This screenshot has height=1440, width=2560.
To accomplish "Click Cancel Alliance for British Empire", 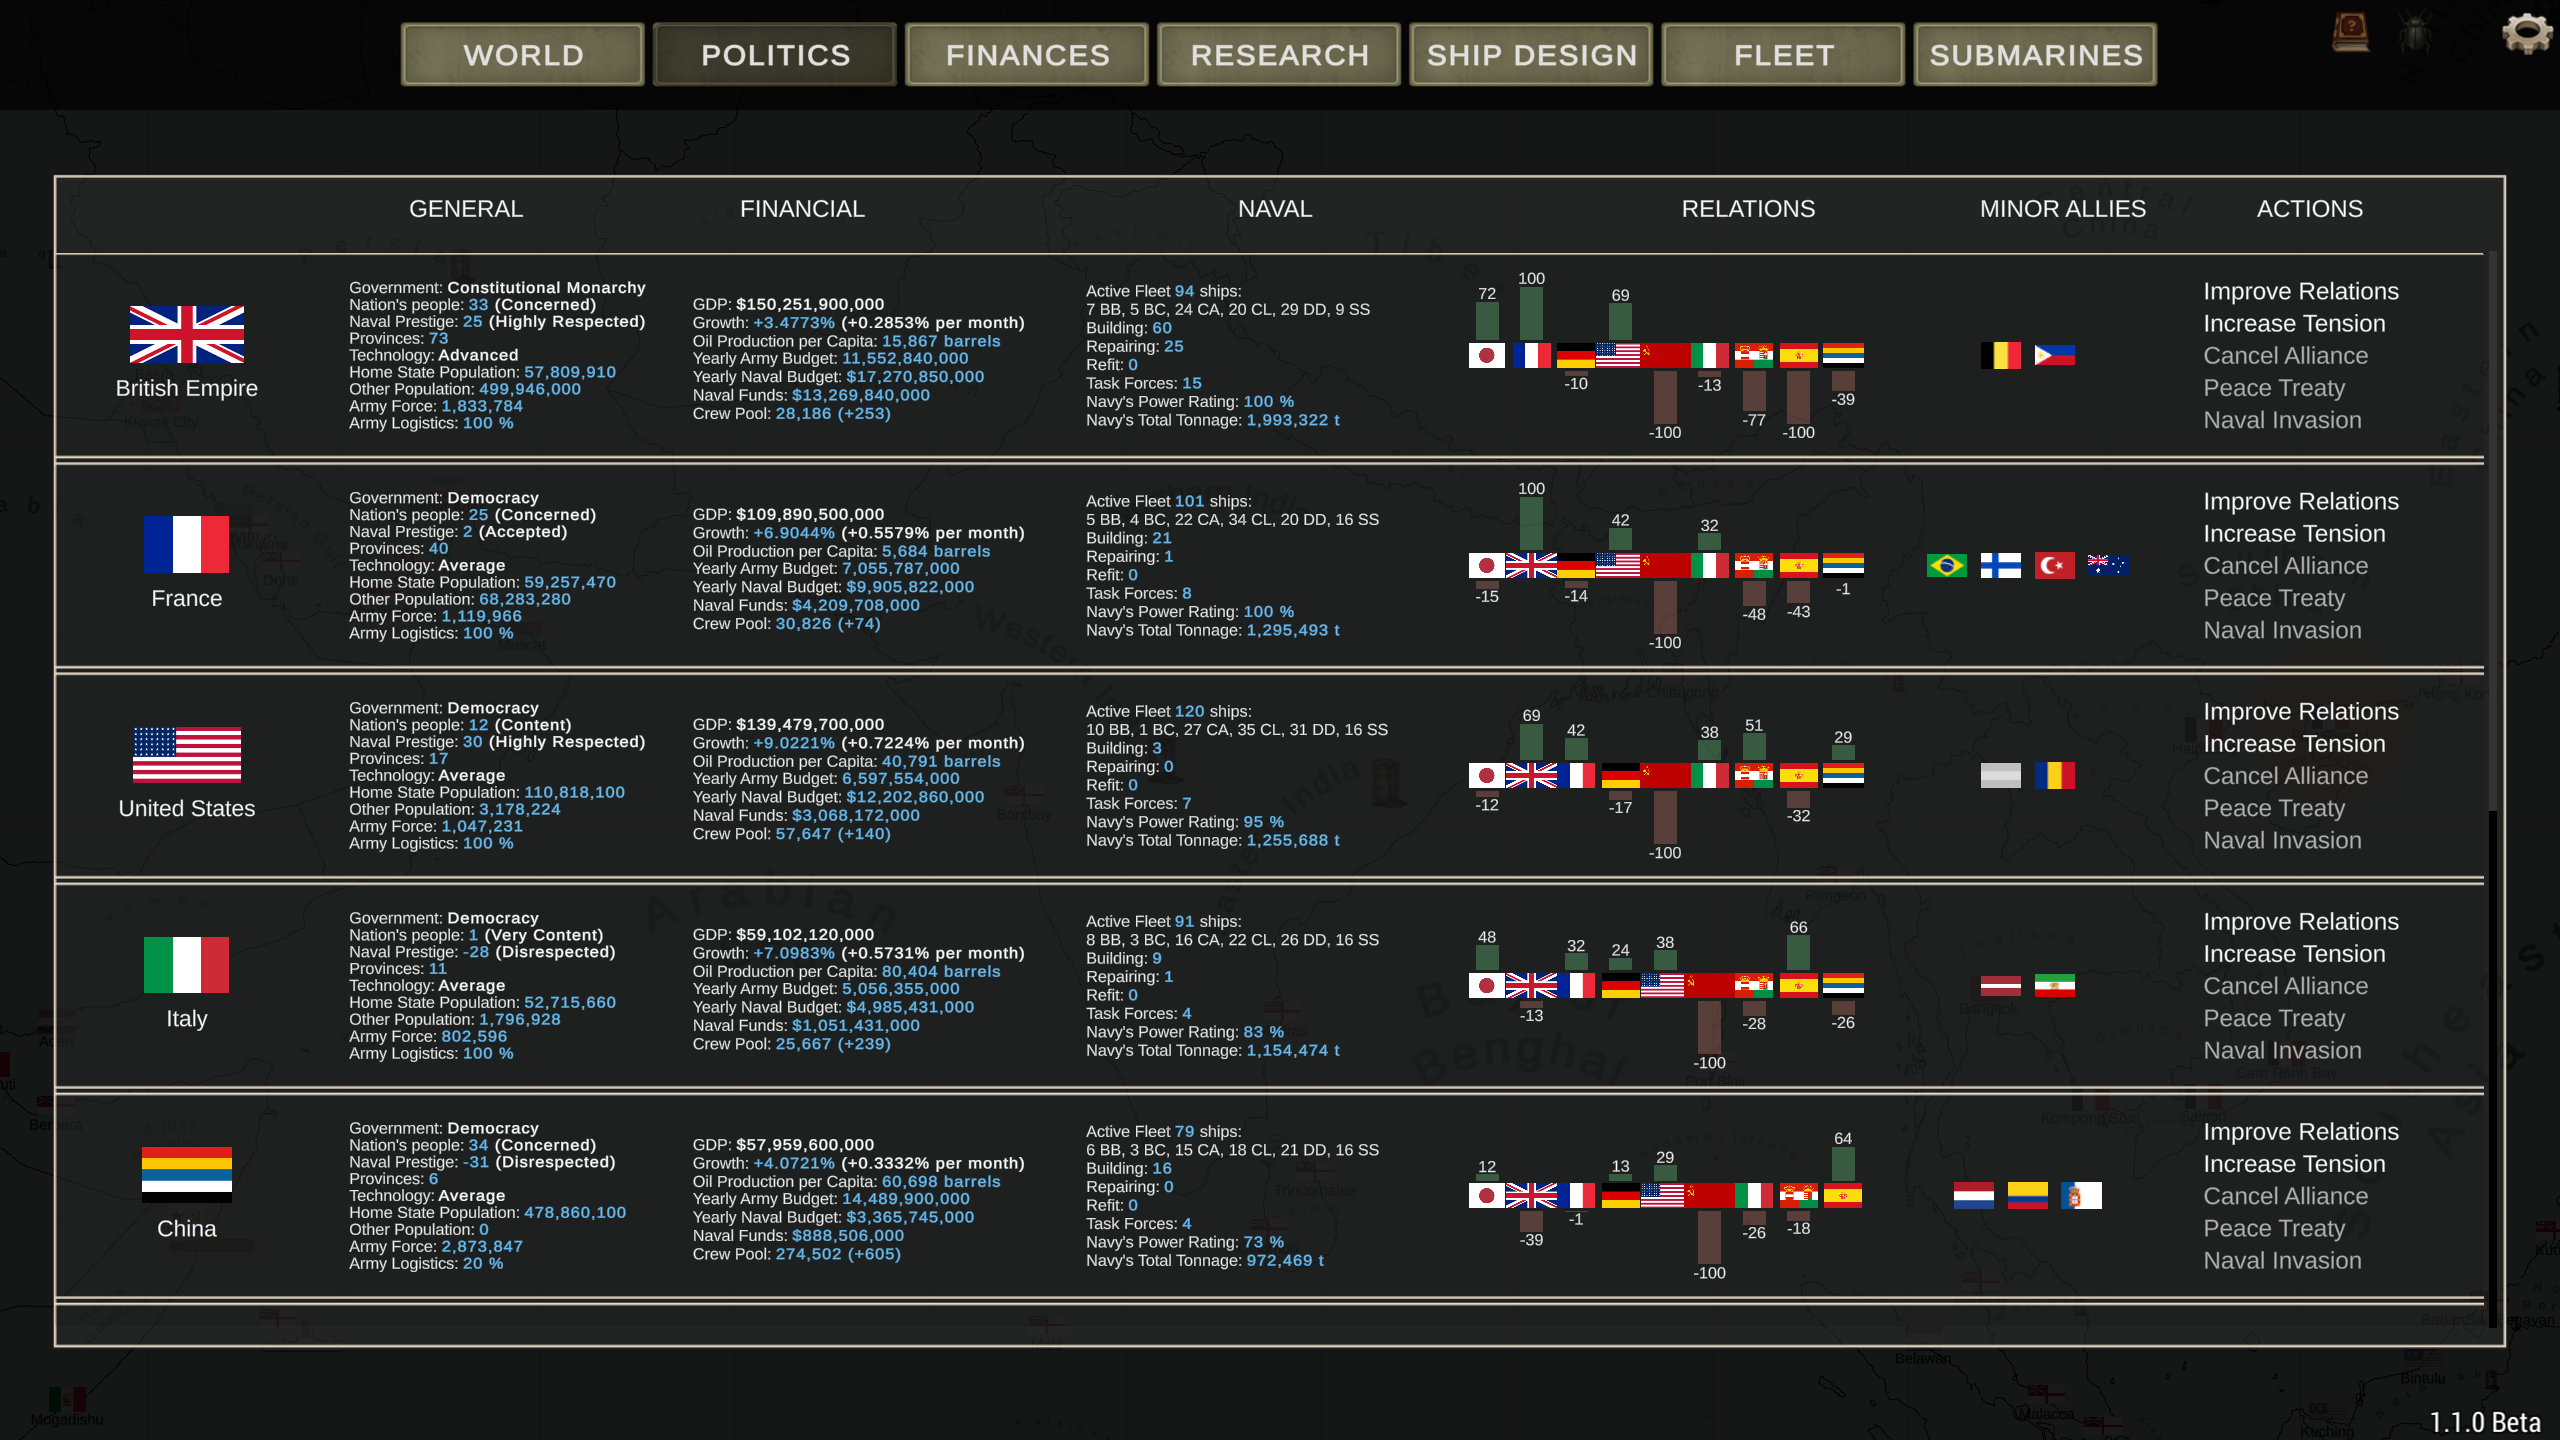I will [2286, 355].
